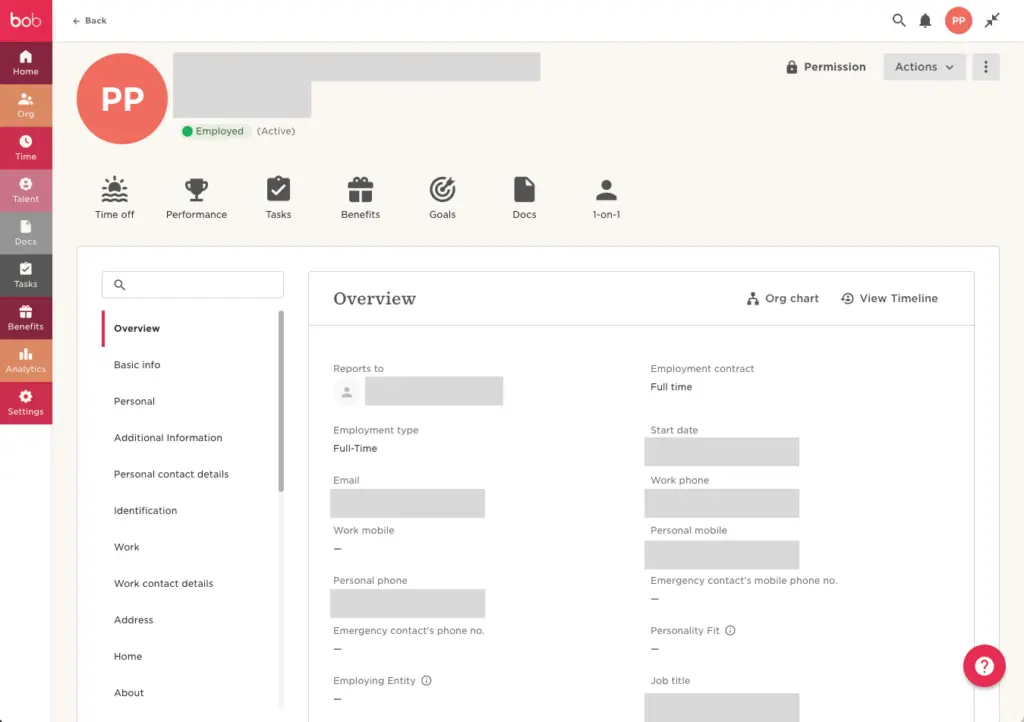Image resolution: width=1024 pixels, height=722 pixels.
Task: Open the bob logo home link
Action: click(25, 20)
